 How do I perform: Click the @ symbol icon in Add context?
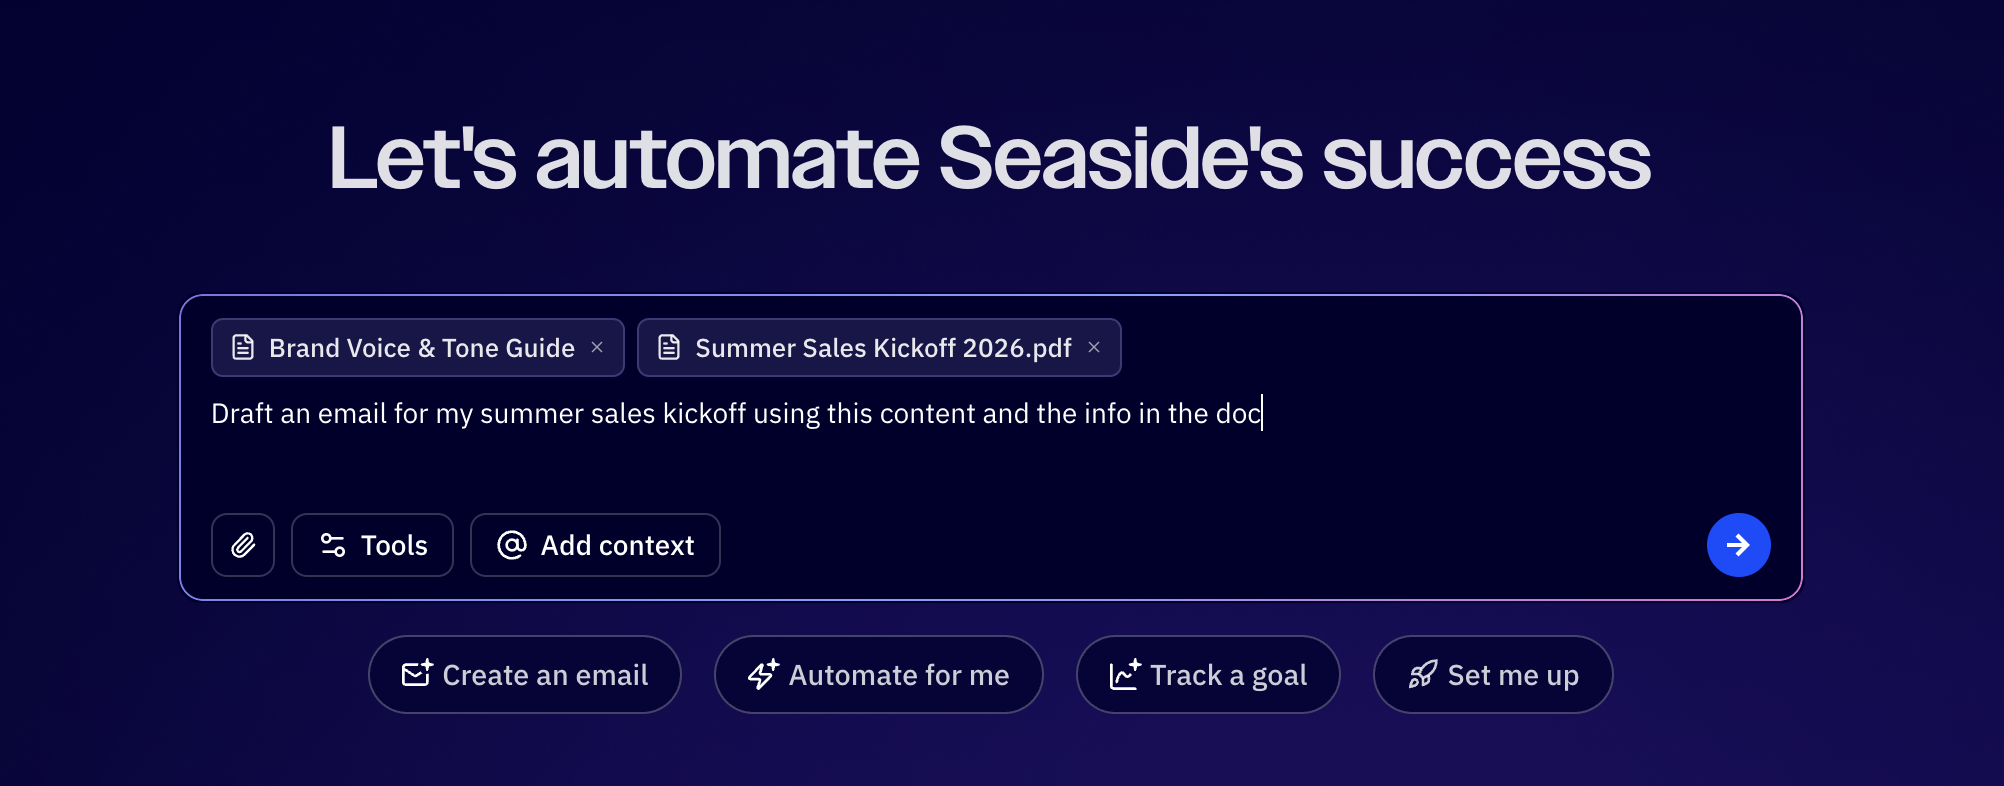point(512,545)
